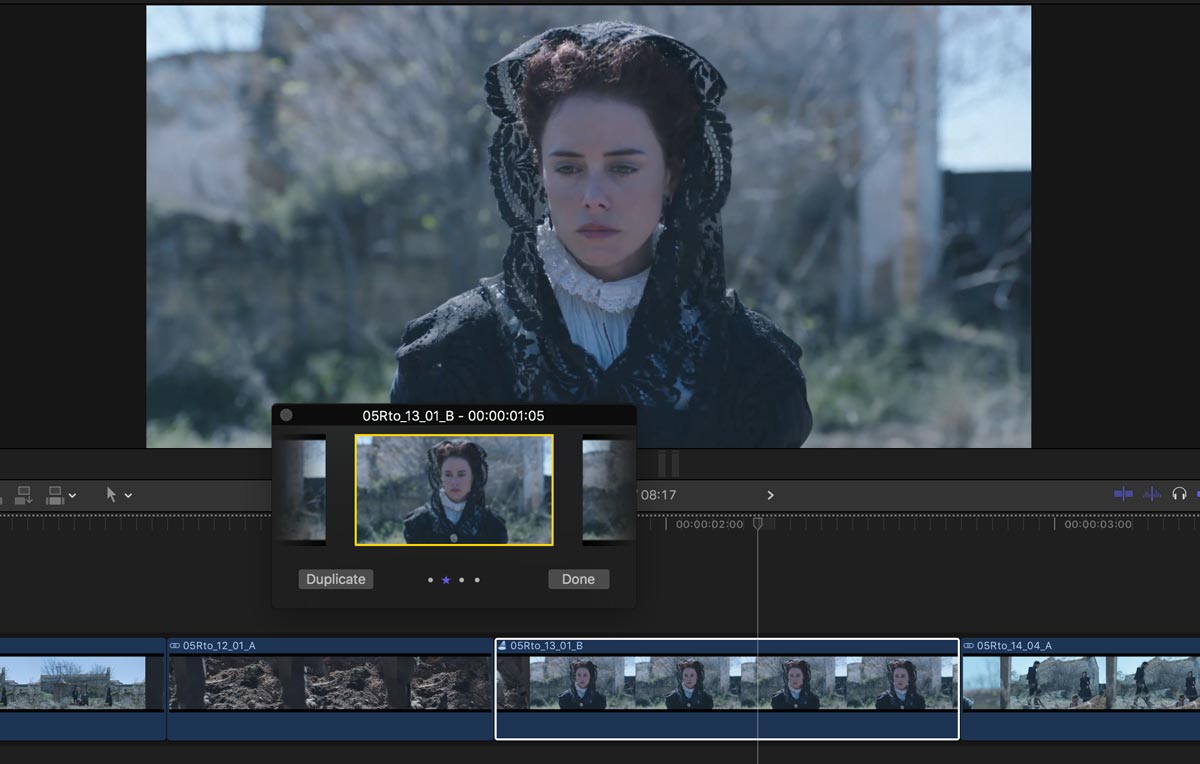
Task: Select the third audition indicator dot
Action: (x=461, y=580)
